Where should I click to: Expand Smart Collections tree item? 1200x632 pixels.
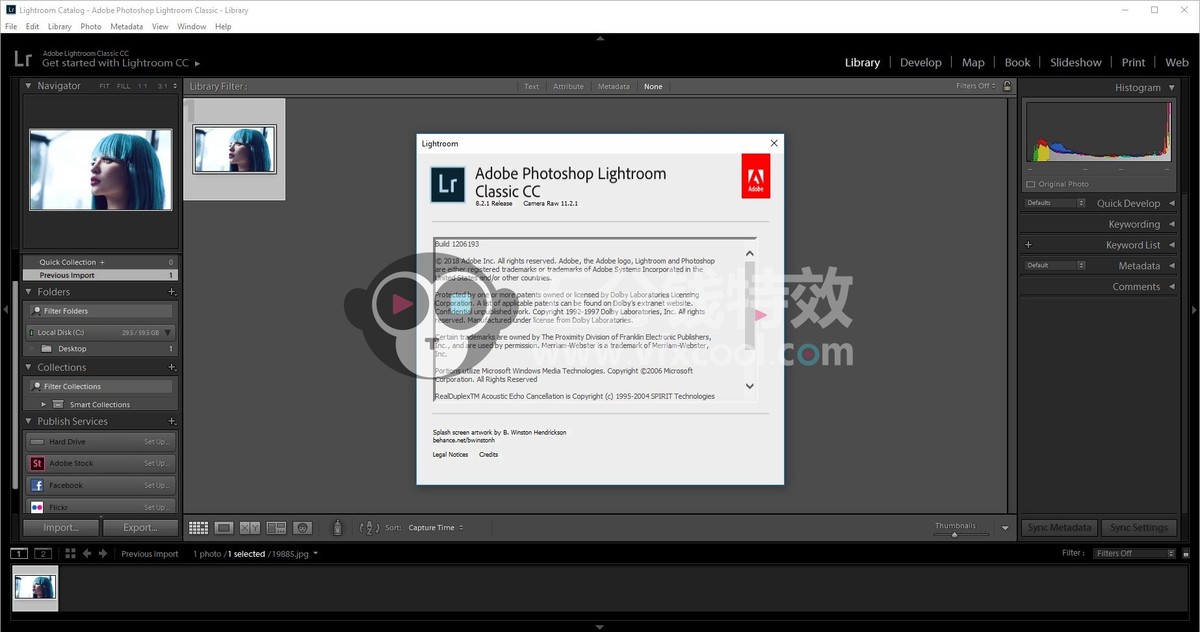click(x=43, y=404)
